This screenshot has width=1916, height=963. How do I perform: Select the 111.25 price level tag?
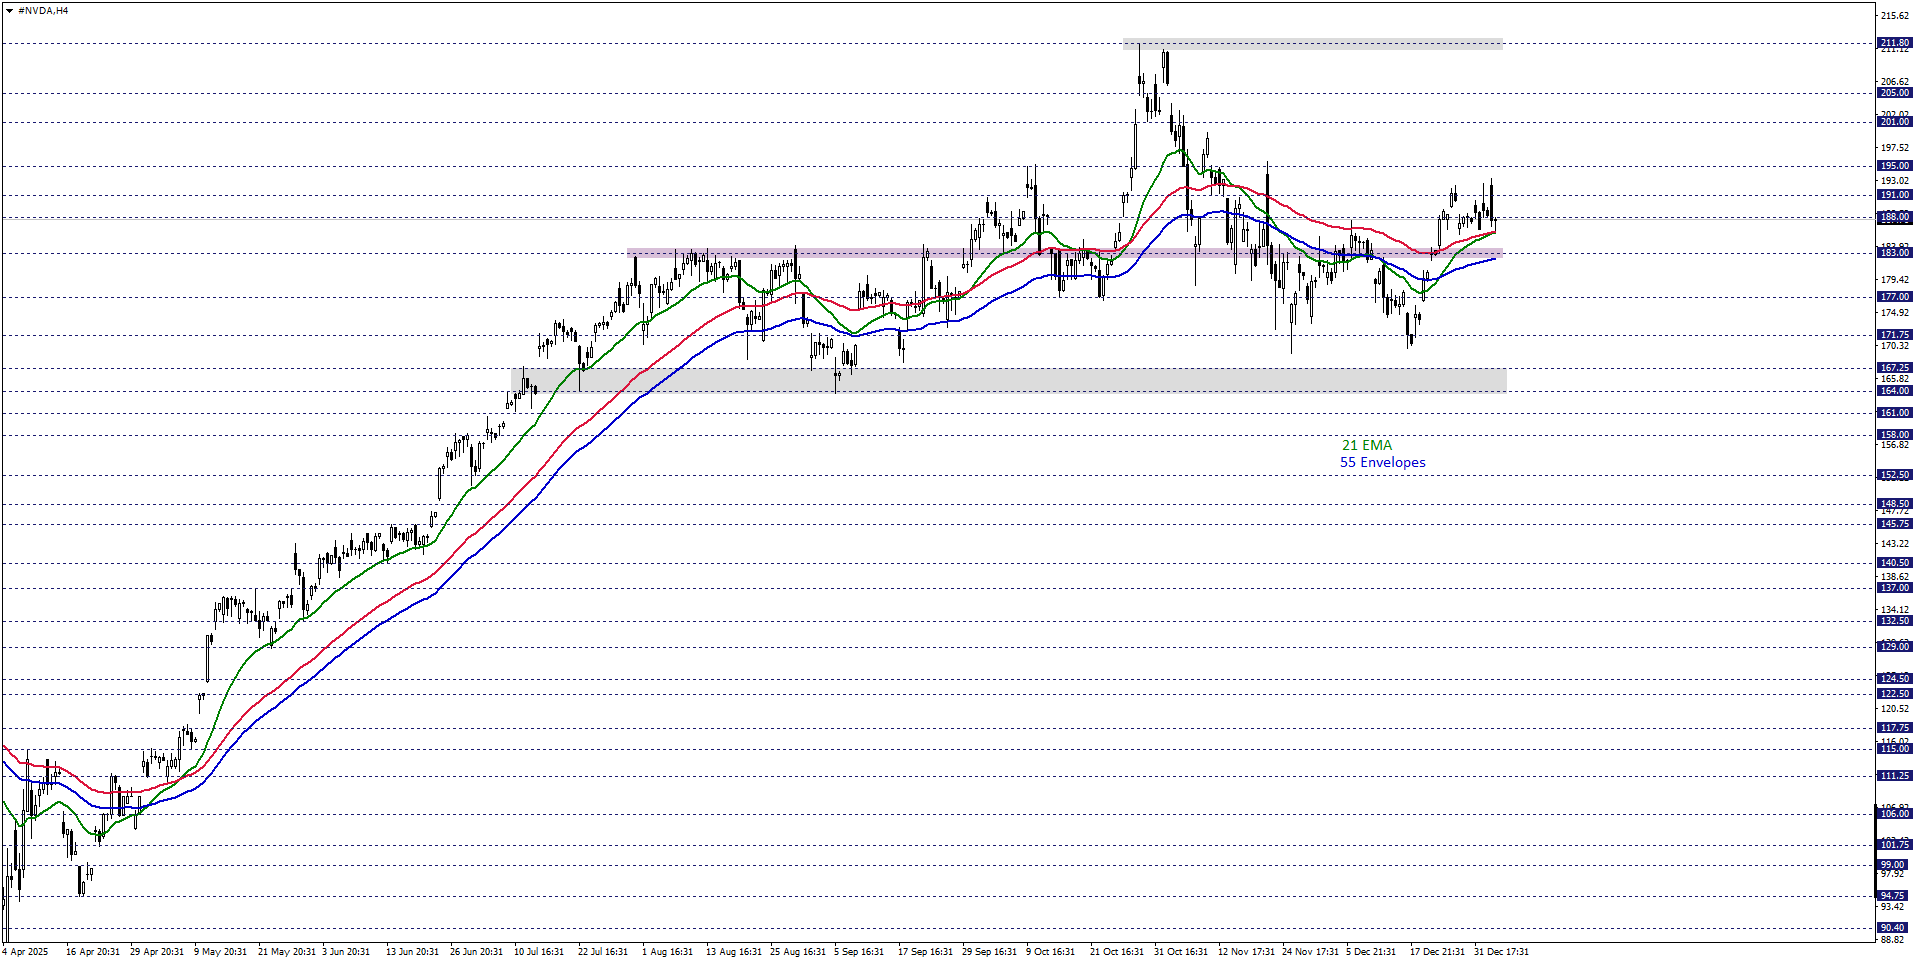coord(1894,776)
